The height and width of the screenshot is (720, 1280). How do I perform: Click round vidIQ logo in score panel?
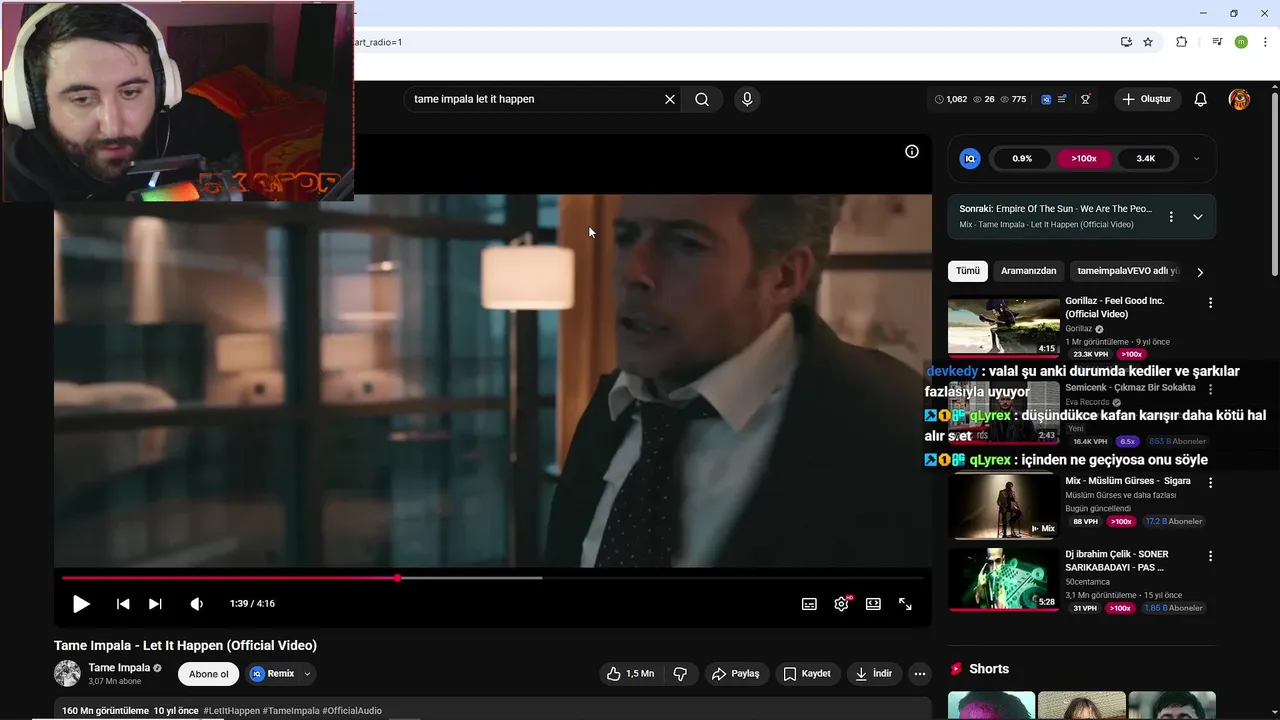(x=969, y=158)
